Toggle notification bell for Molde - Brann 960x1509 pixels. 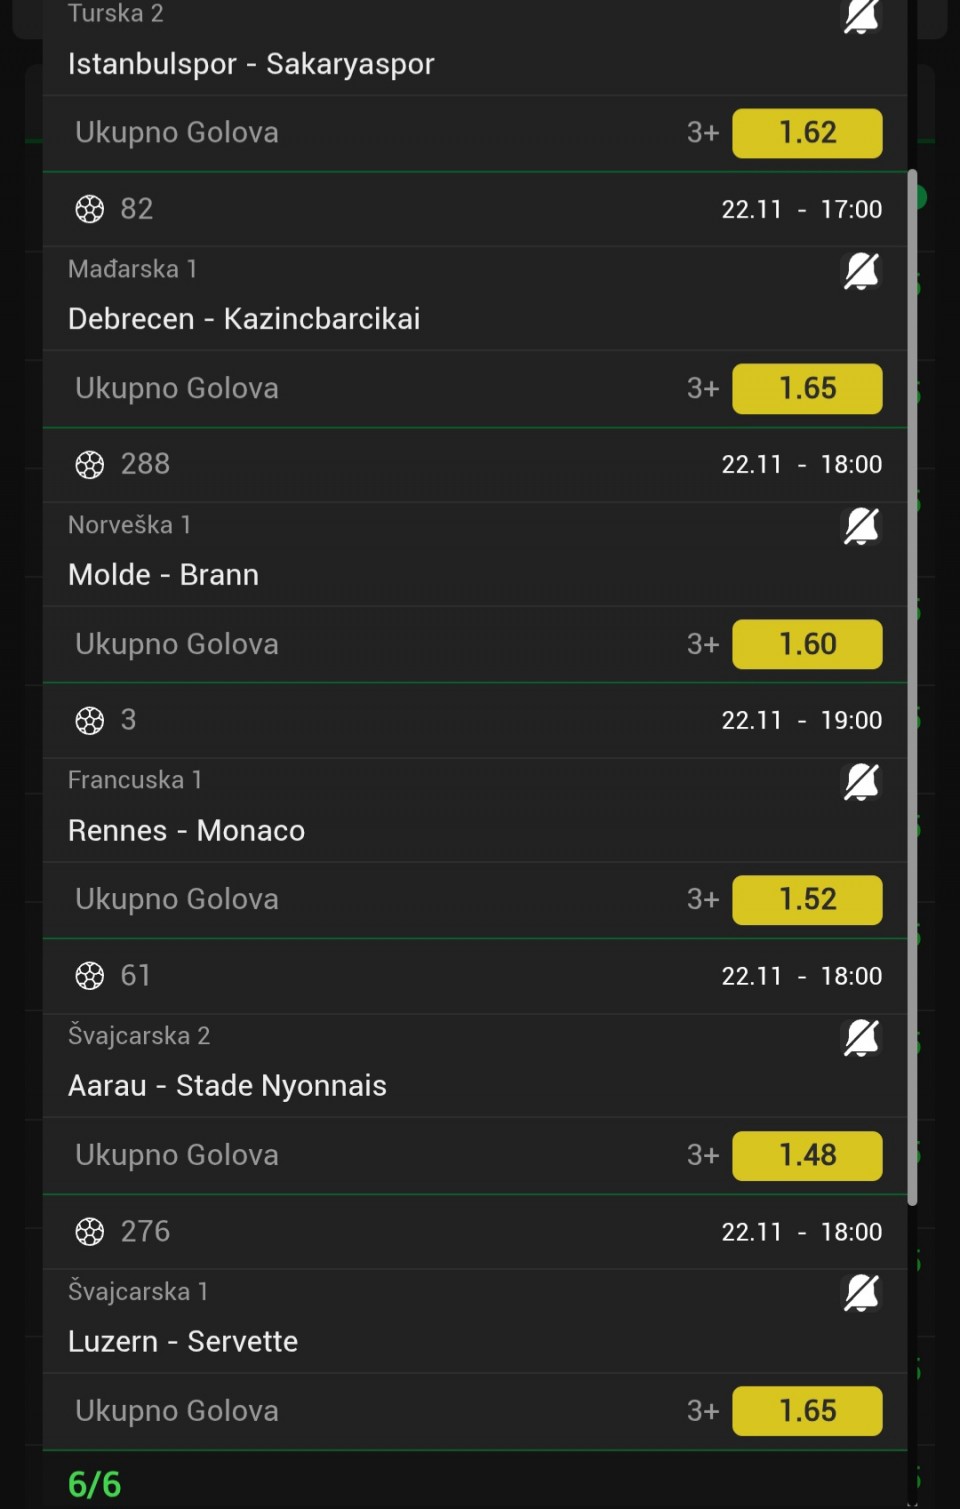click(861, 526)
